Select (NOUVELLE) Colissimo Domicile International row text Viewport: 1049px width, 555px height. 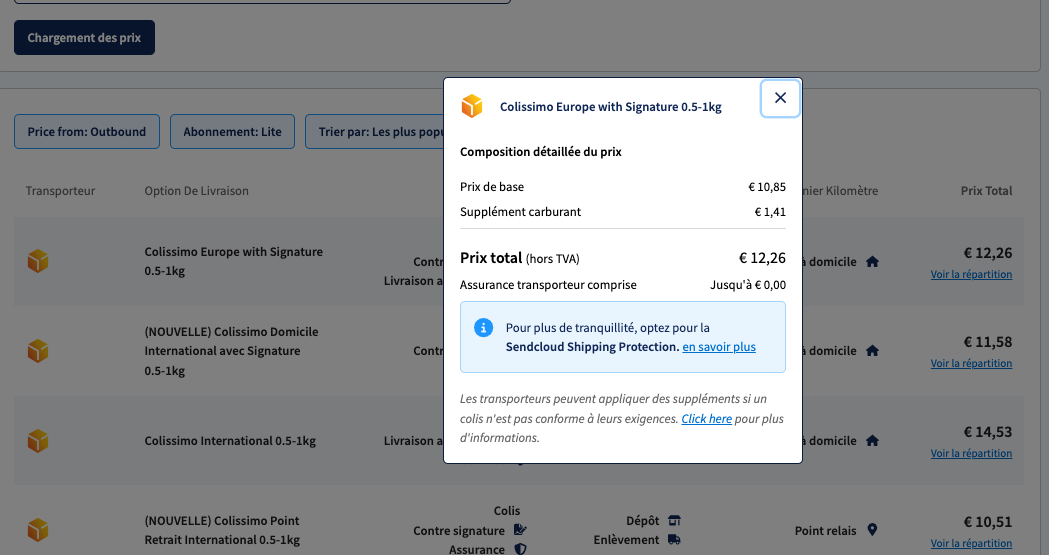click(231, 351)
